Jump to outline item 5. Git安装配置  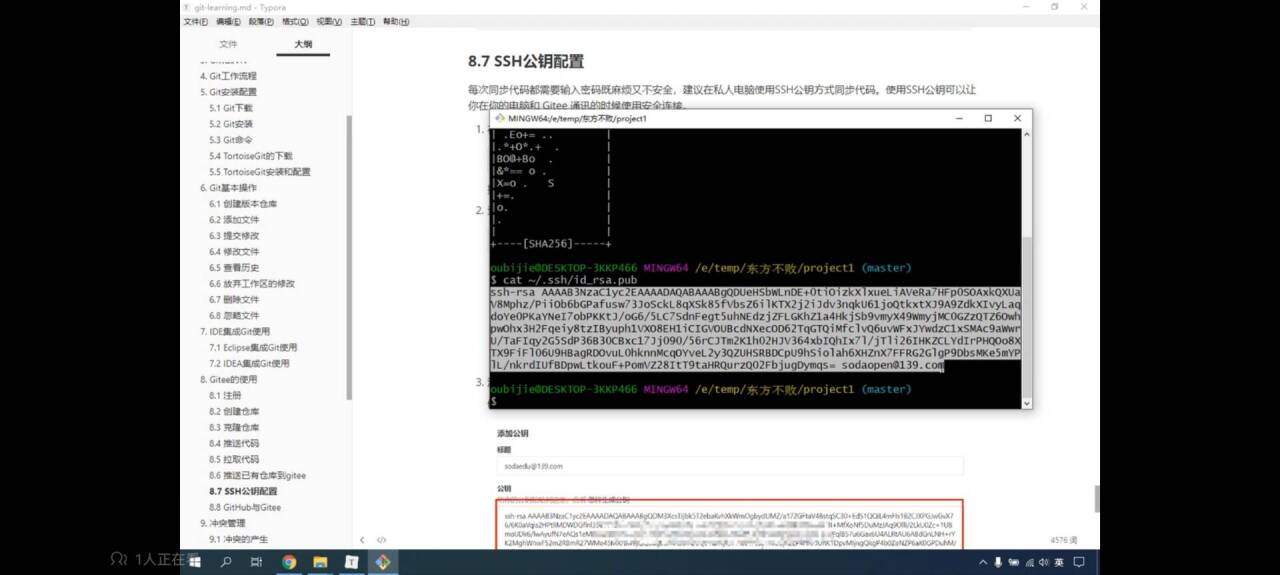pos(228,92)
